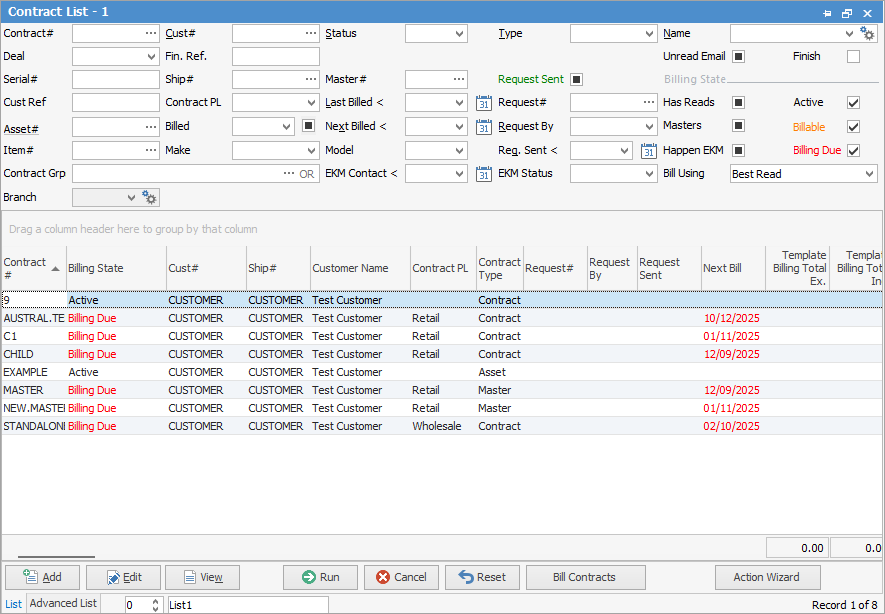This screenshot has width=885, height=614.
Task: Open the Type dropdown
Action: (649, 34)
